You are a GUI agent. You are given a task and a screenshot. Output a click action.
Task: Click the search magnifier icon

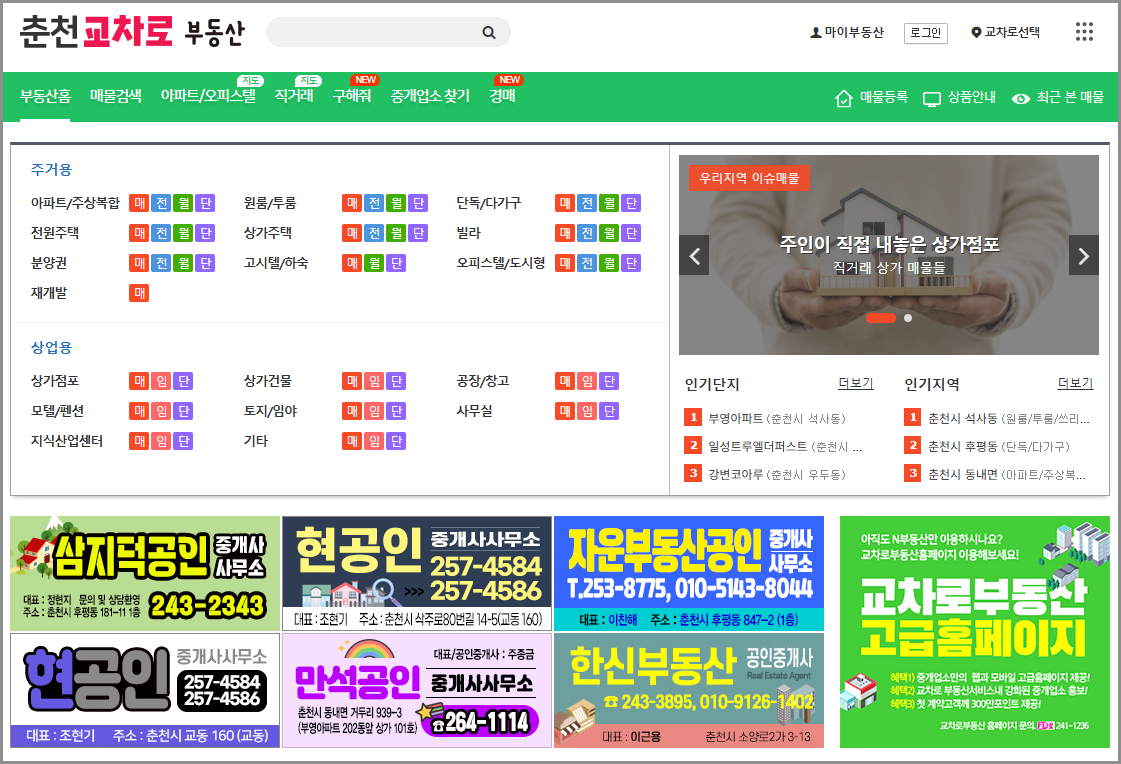489,32
